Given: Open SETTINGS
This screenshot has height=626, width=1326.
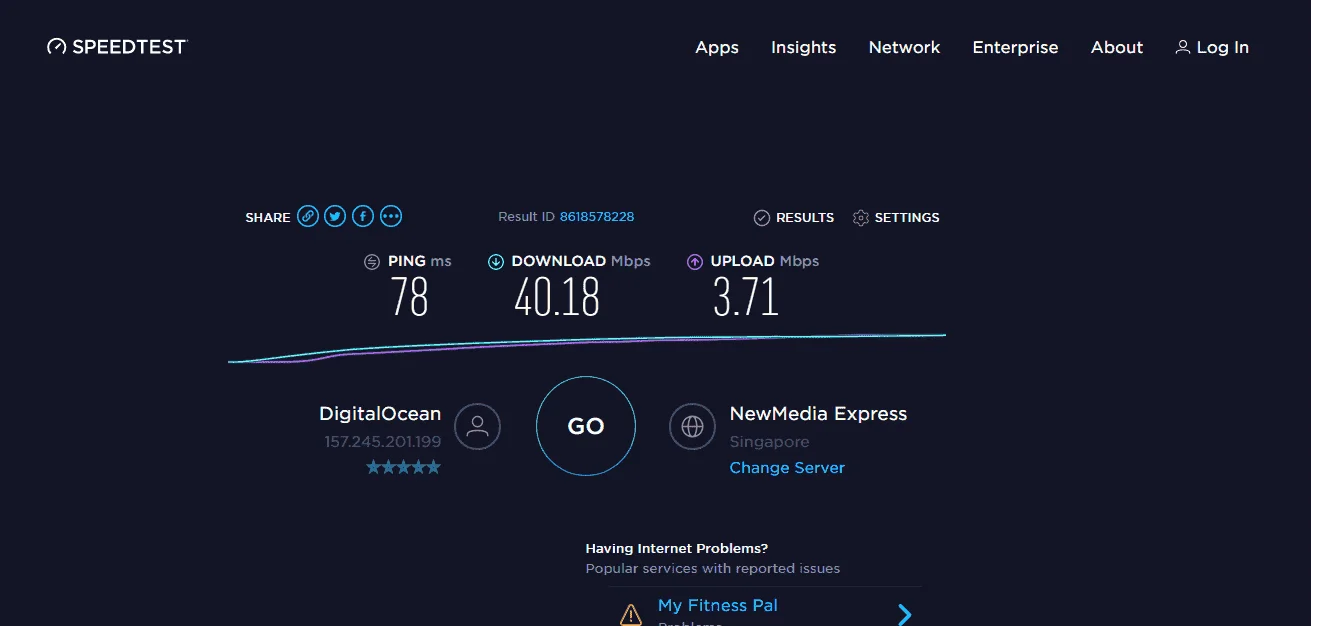Looking at the screenshot, I should [907, 217].
